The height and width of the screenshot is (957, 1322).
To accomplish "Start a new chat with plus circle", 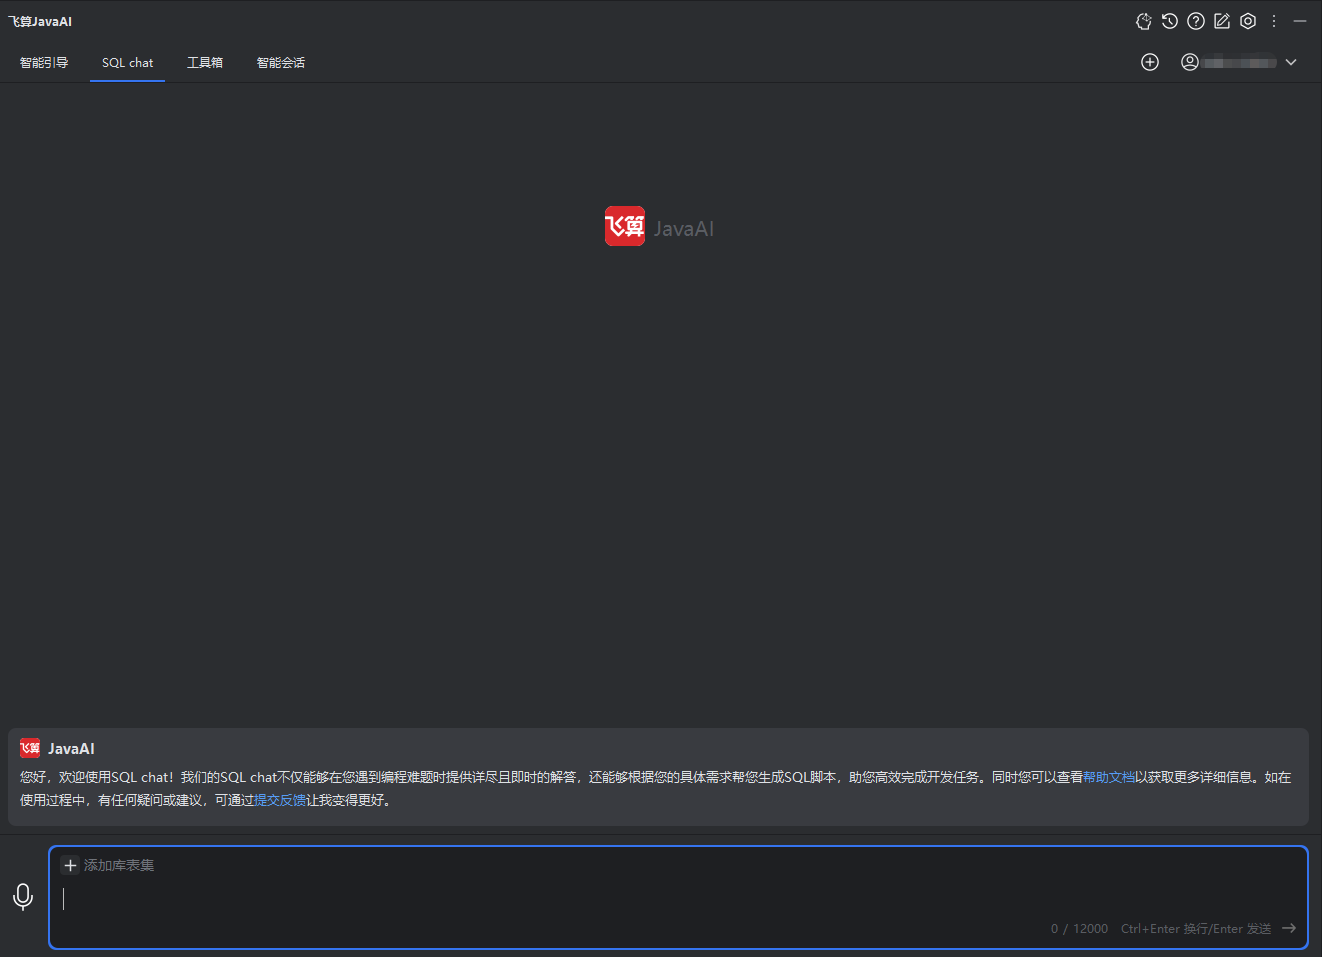I will [1150, 62].
